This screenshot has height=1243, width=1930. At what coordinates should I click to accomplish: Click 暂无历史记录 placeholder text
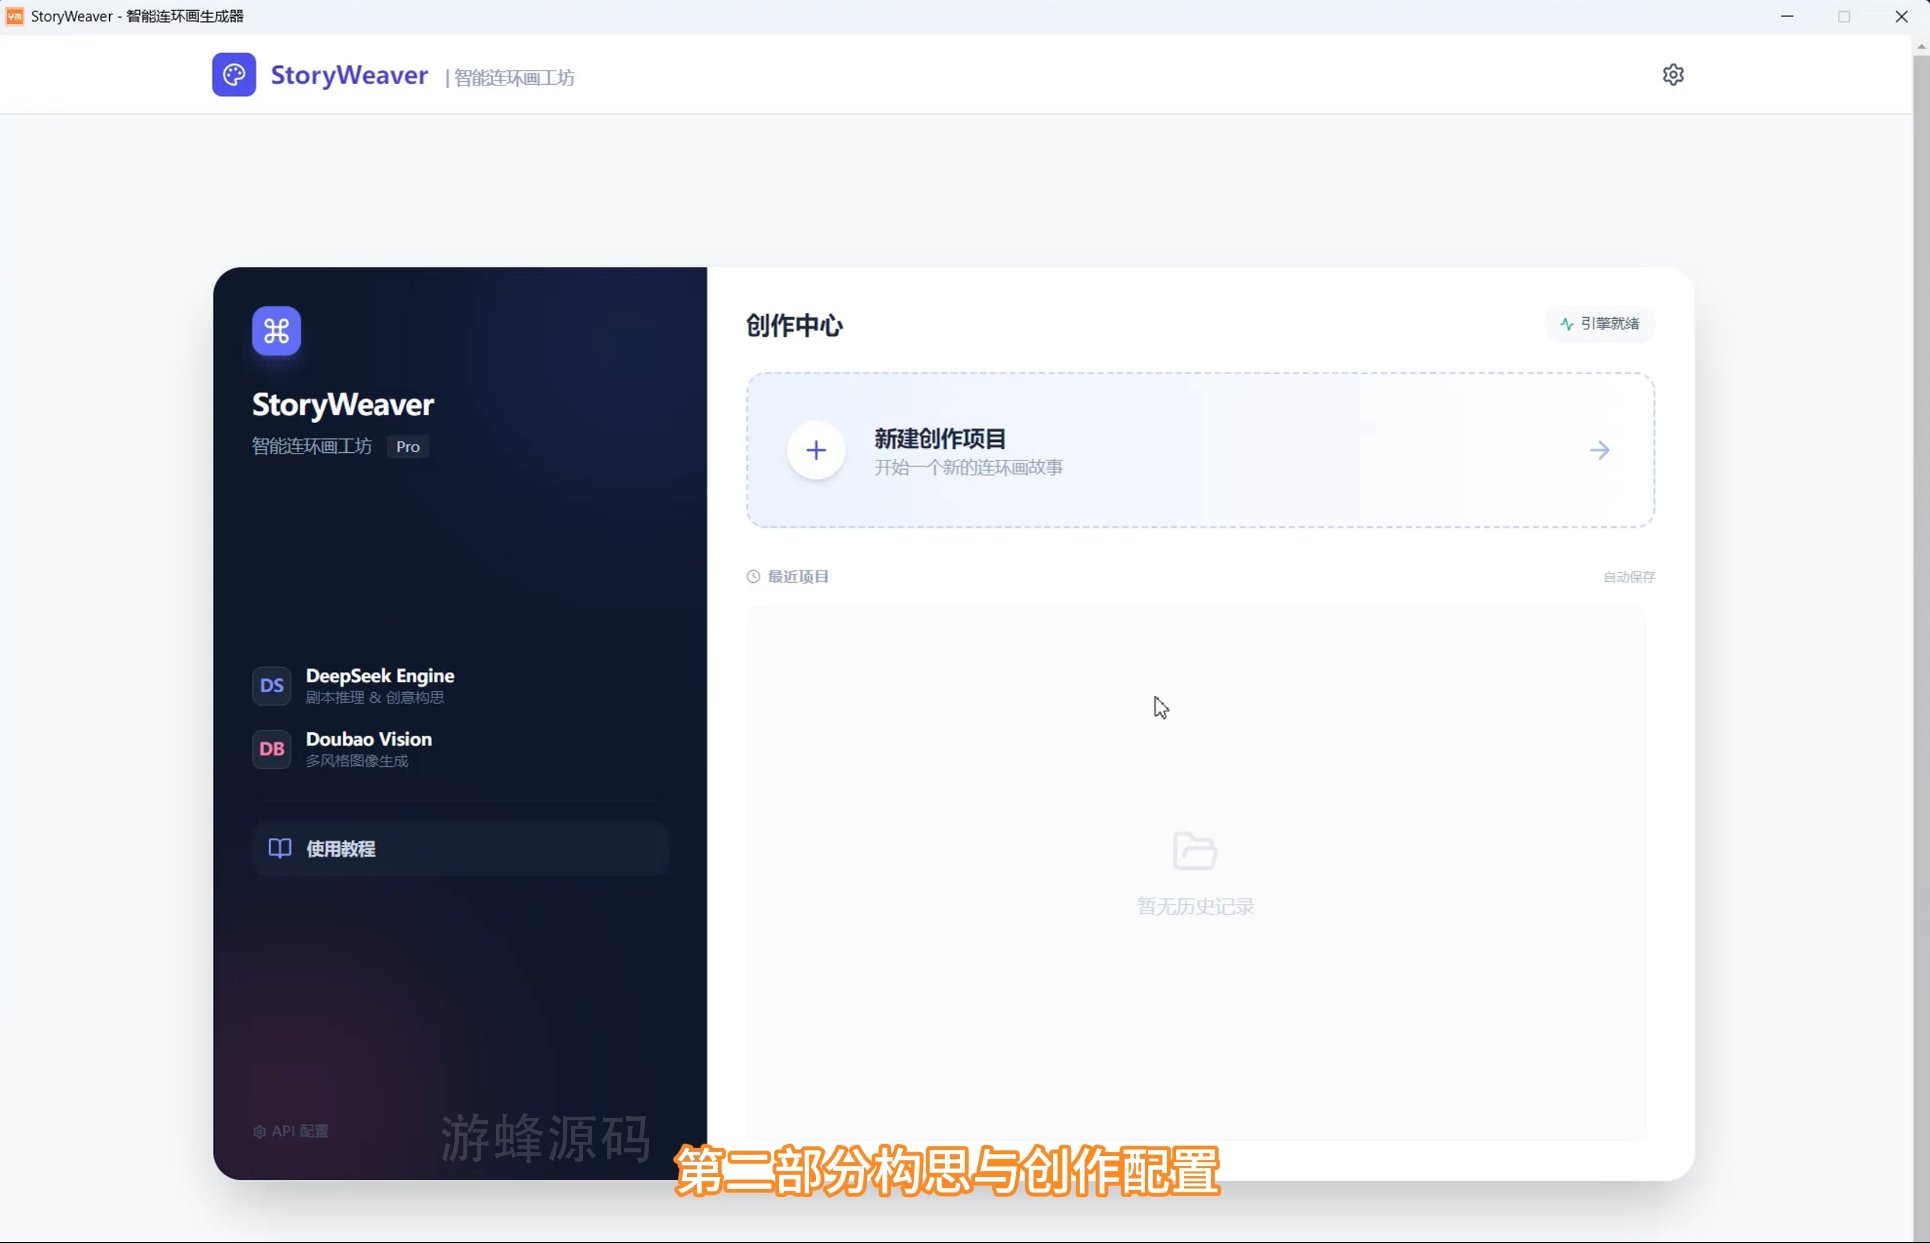tap(1195, 906)
